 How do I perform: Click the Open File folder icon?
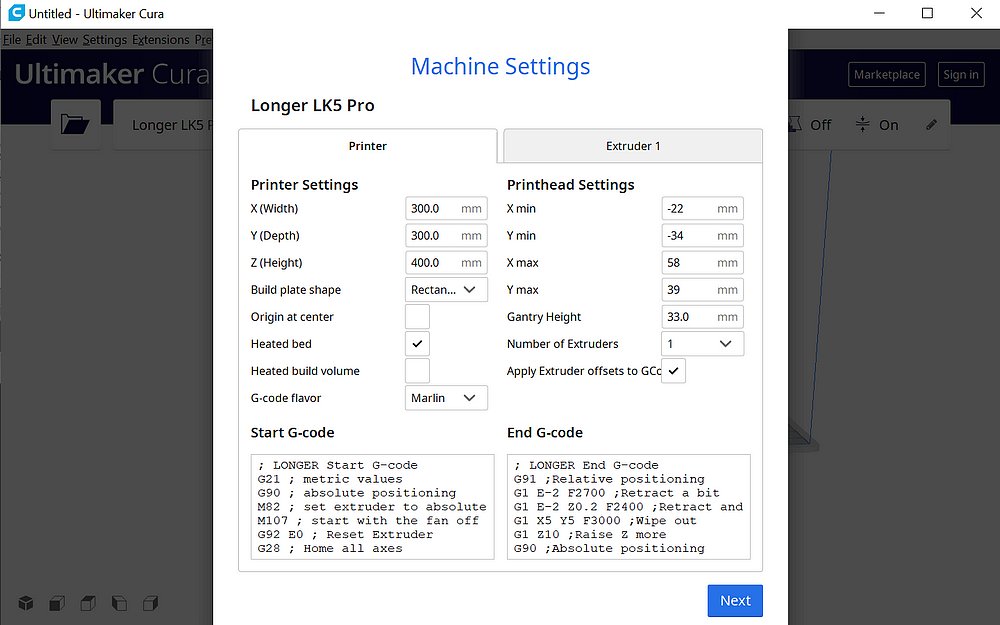tap(75, 124)
